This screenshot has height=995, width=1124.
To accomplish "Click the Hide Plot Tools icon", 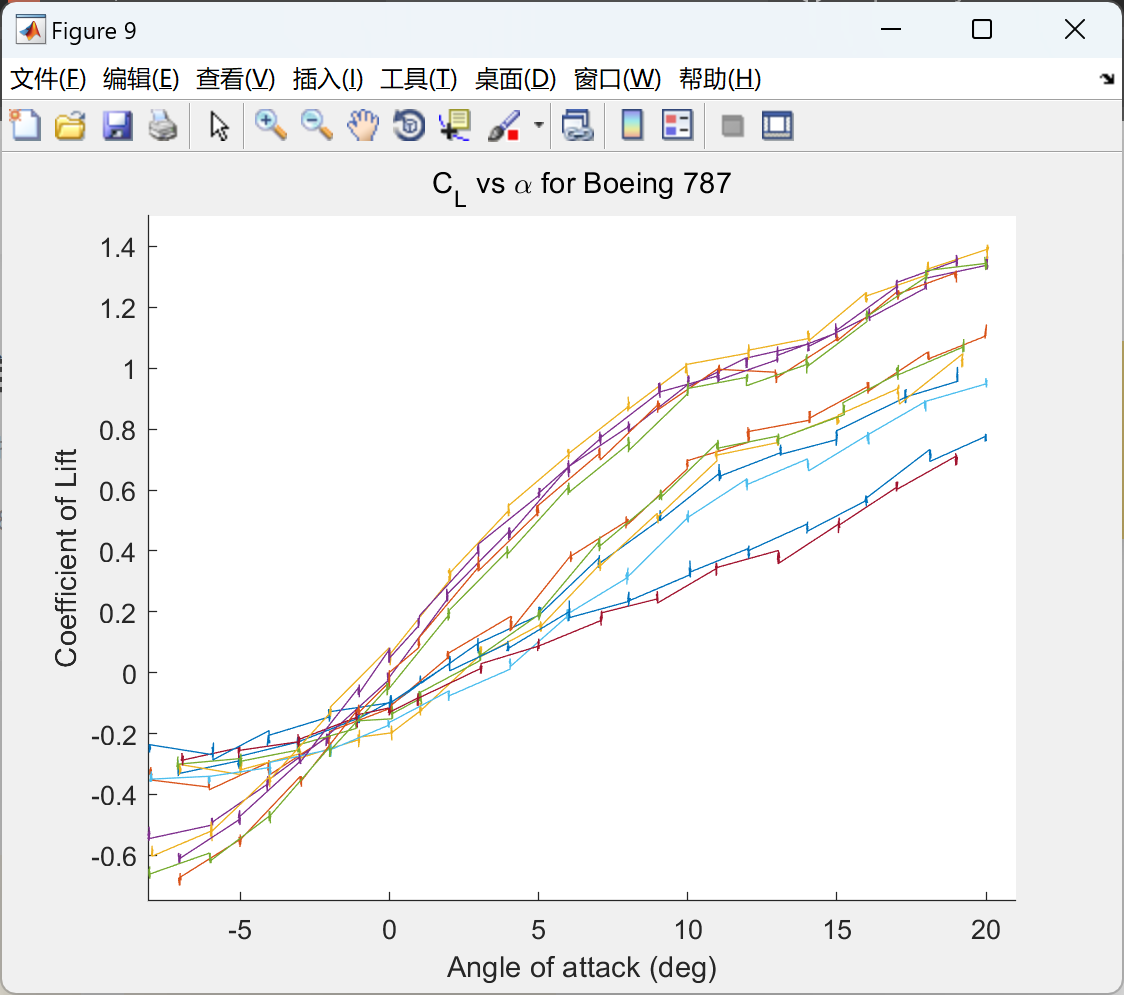I will 732,126.
